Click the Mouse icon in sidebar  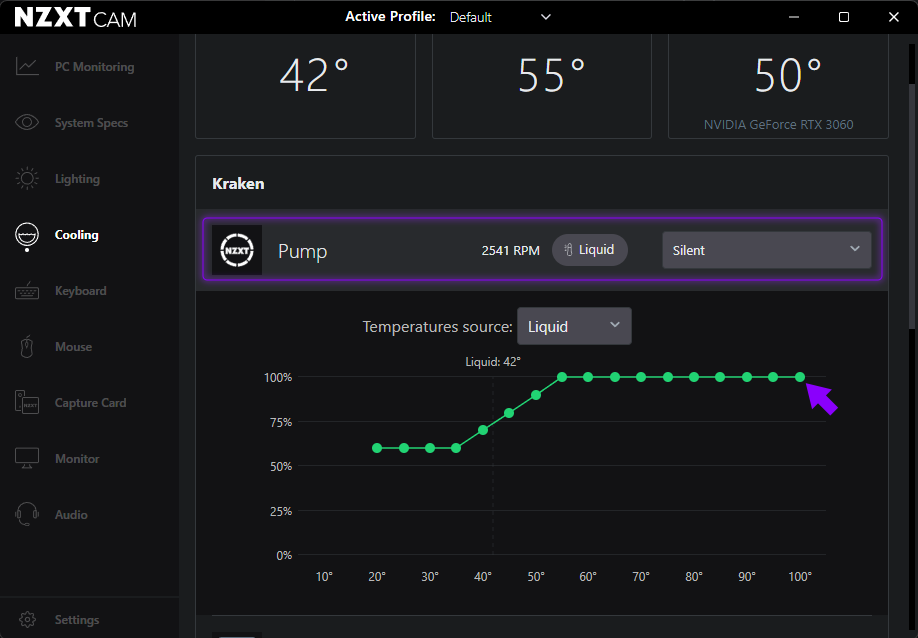[x=27, y=347]
